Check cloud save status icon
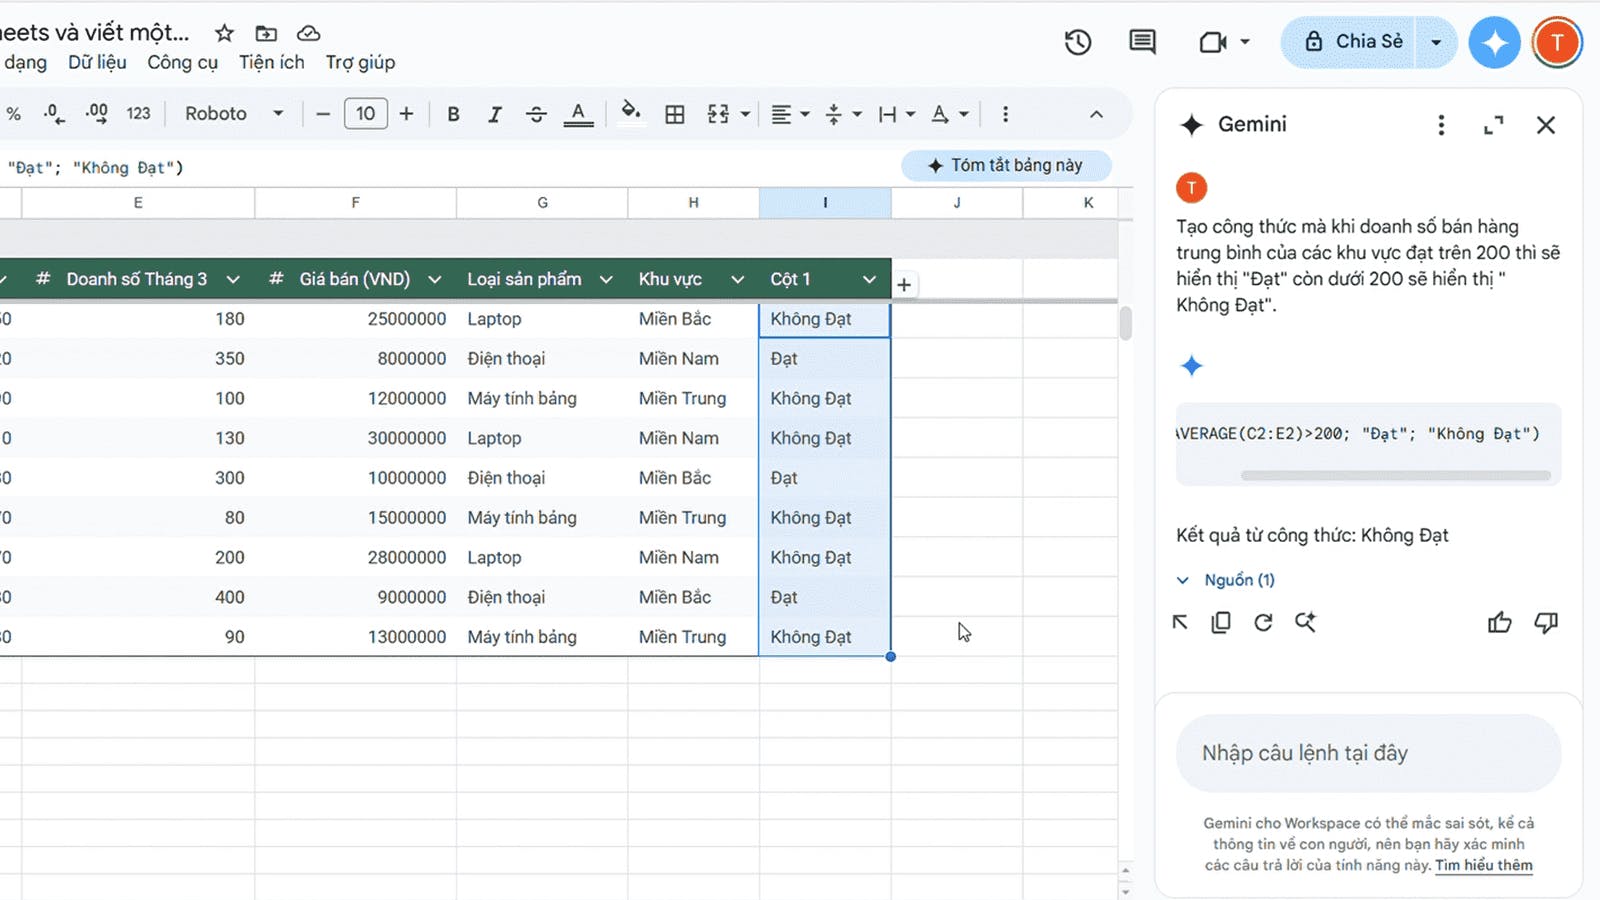The width and height of the screenshot is (1600, 900). click(309, 33)
